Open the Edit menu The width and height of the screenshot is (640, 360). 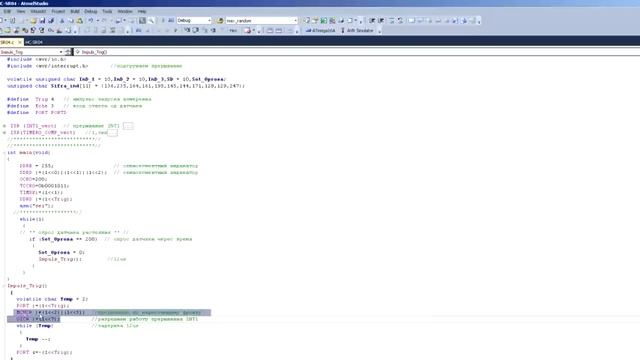coord(7,11)
